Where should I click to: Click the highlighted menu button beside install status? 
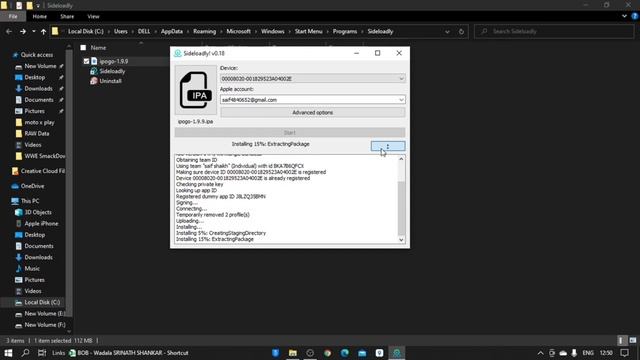[x=388, y=146]
